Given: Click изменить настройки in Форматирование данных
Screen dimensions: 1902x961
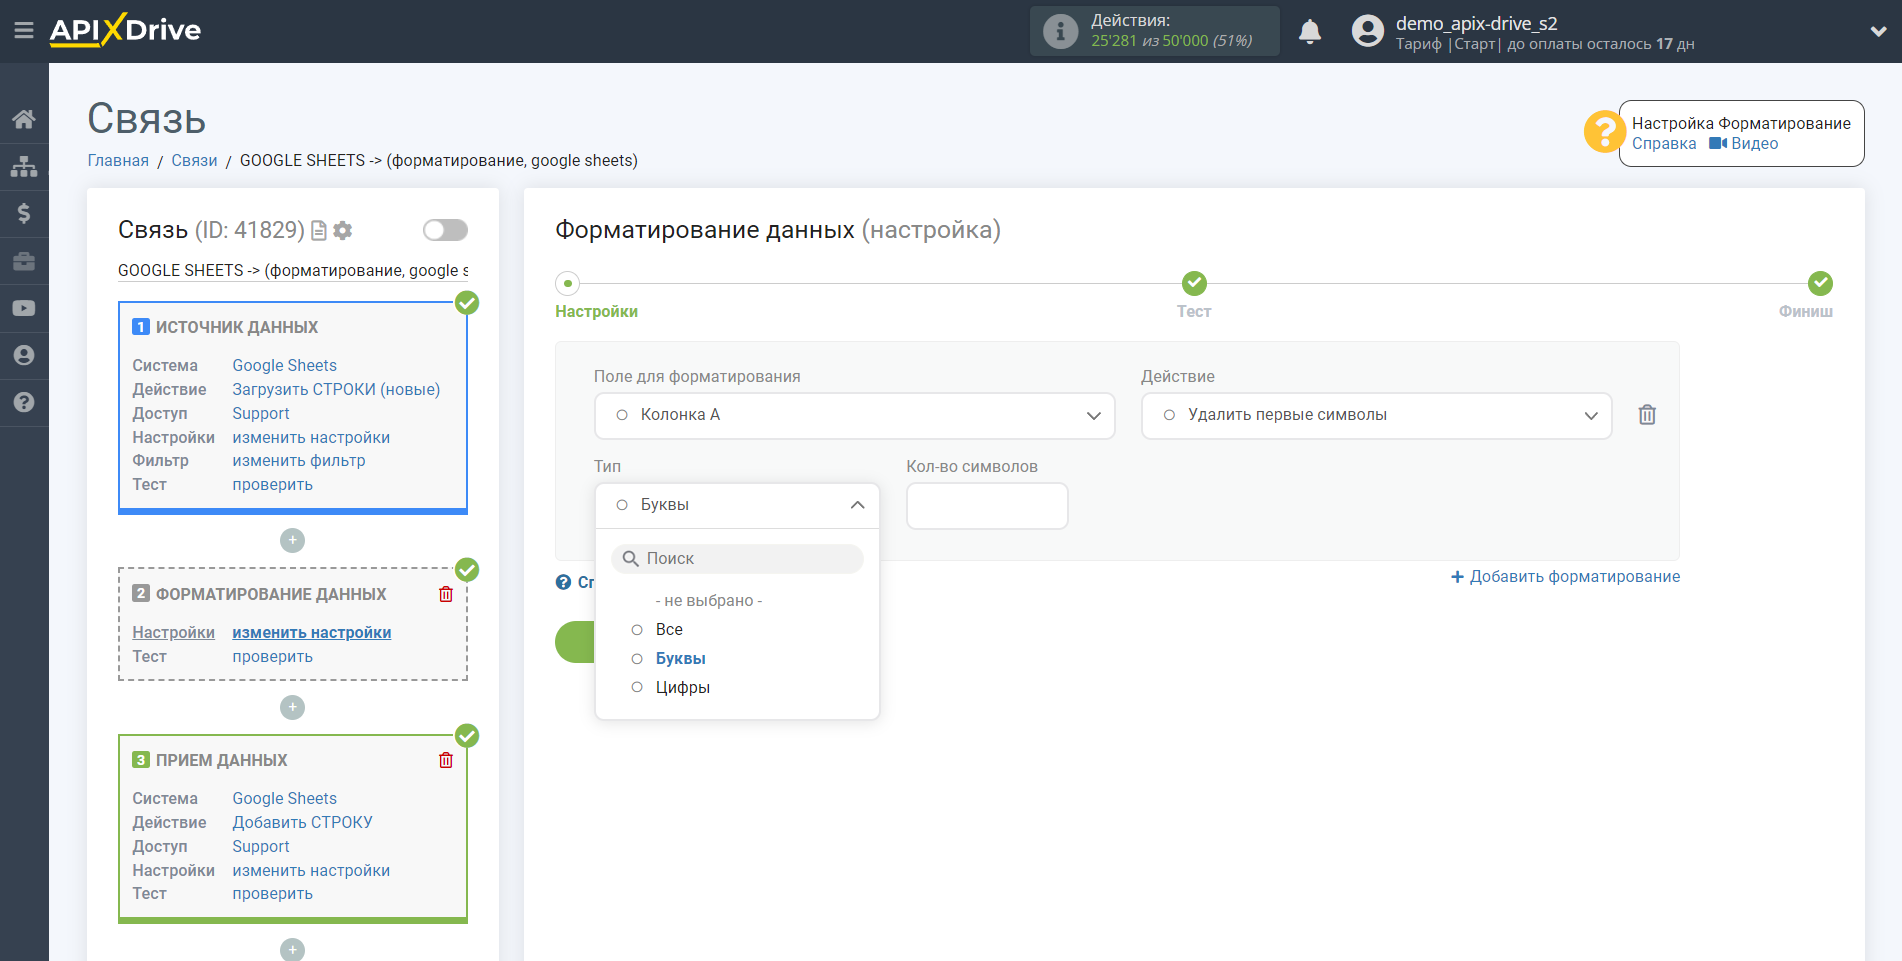Looking at the screenshot, I should [x=311, y=632].
